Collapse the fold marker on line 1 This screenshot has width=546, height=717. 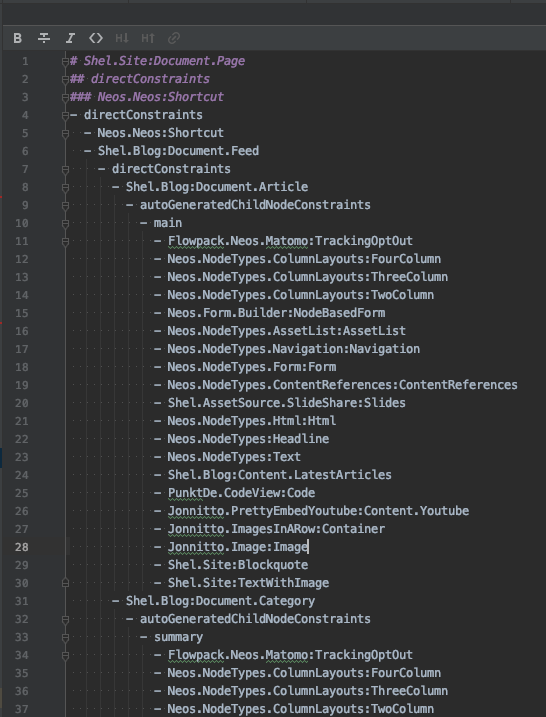click(65, 61)
